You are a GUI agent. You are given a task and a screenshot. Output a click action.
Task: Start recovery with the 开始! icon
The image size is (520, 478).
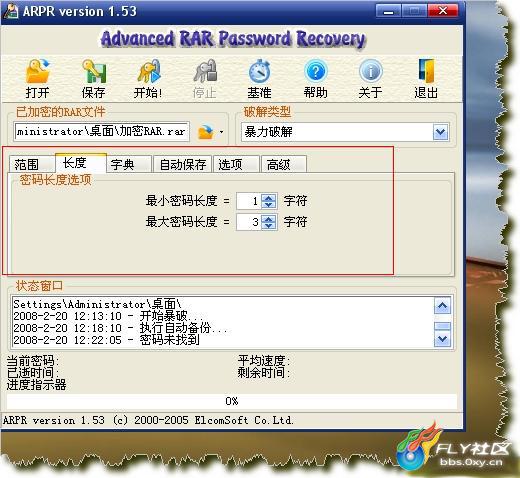click(149, 71)
